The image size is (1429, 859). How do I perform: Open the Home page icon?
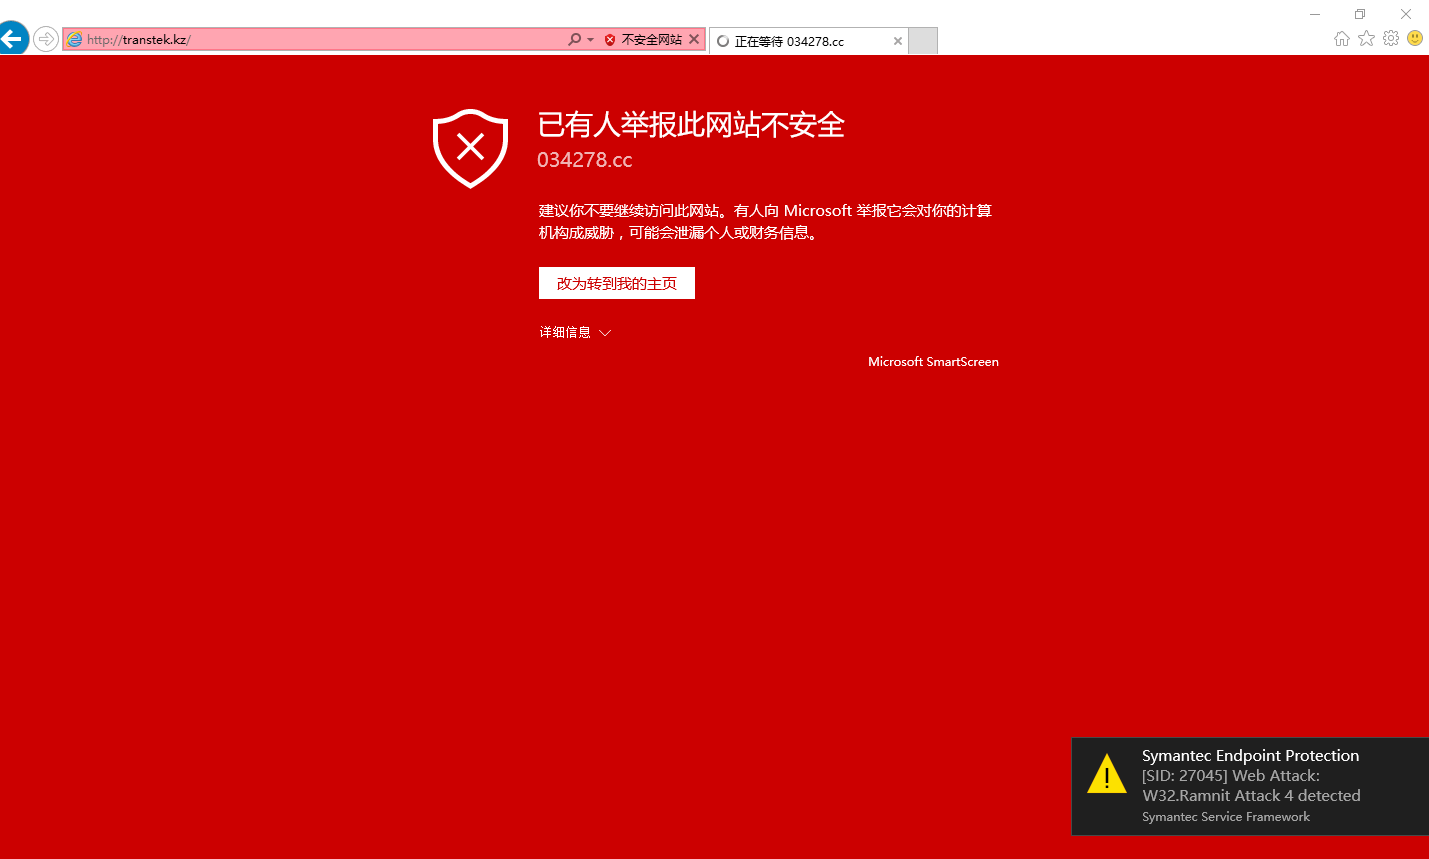tap(1342, 38)
